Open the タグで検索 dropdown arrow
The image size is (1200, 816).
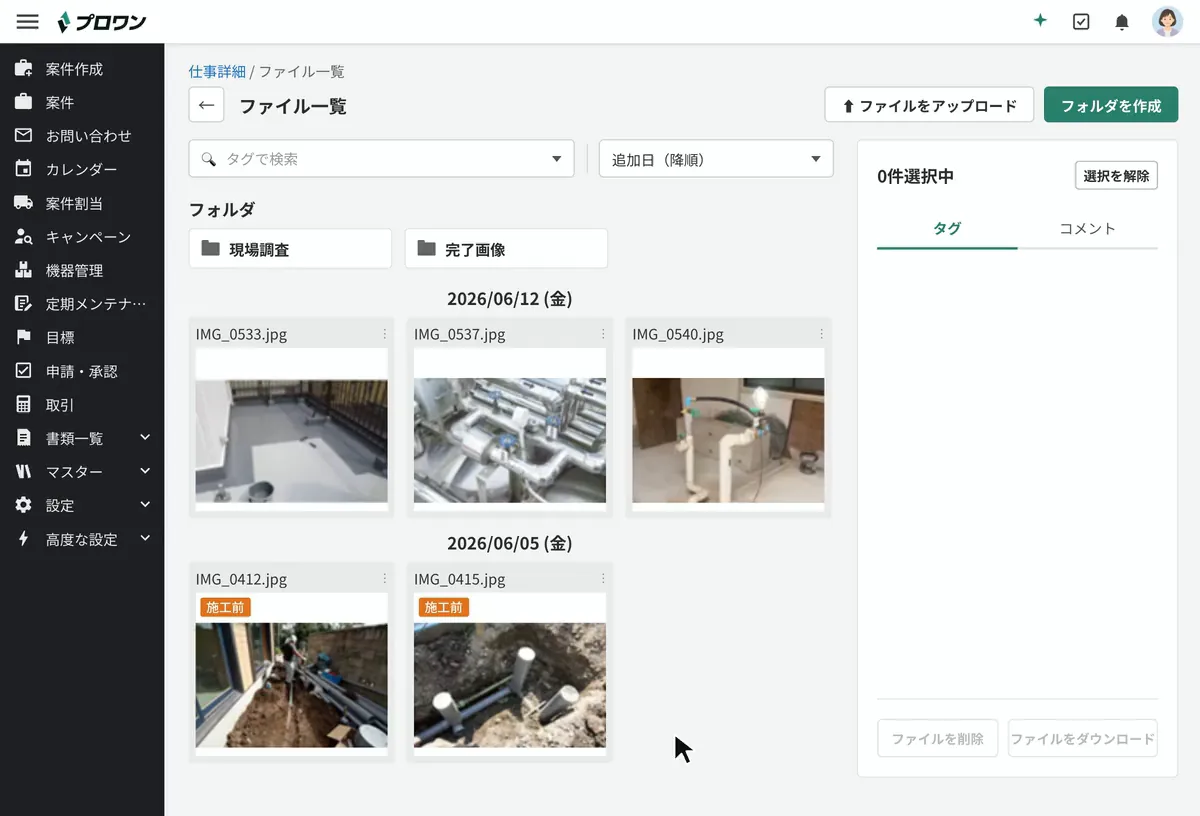tap(557, 159)
